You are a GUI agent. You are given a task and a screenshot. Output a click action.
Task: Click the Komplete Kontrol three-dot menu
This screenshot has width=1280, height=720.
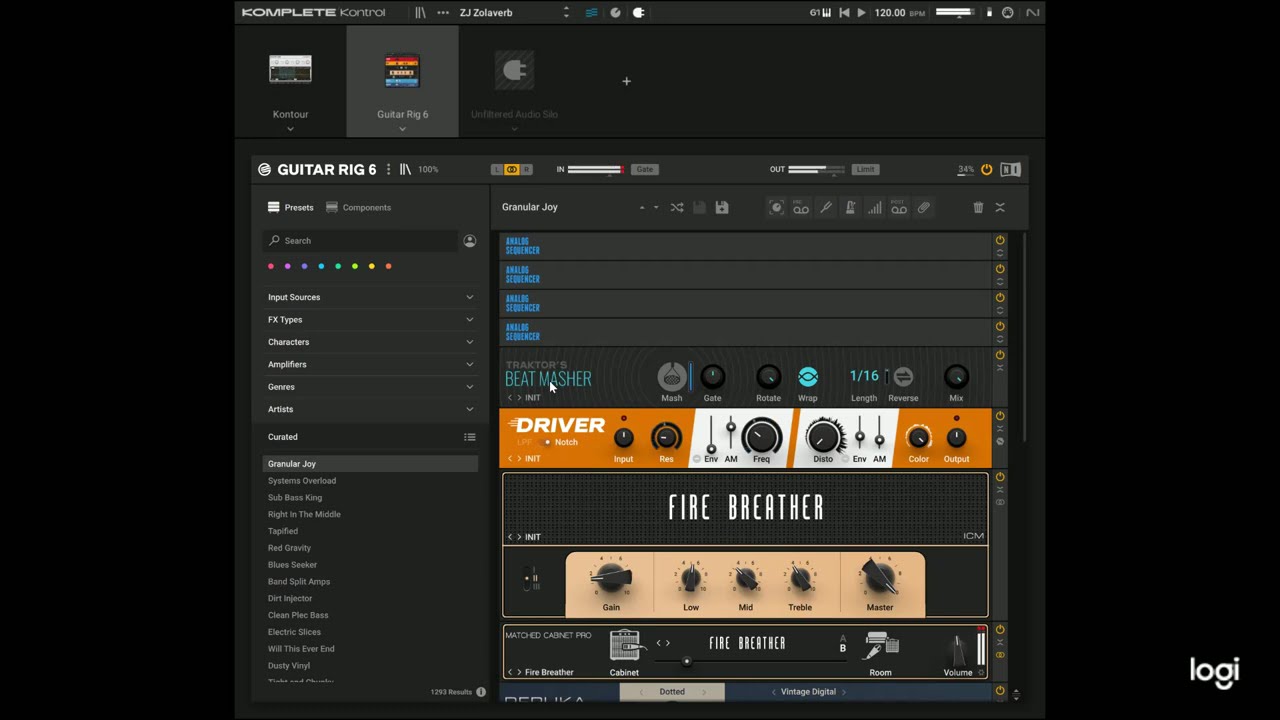click(x=443, y=13)
